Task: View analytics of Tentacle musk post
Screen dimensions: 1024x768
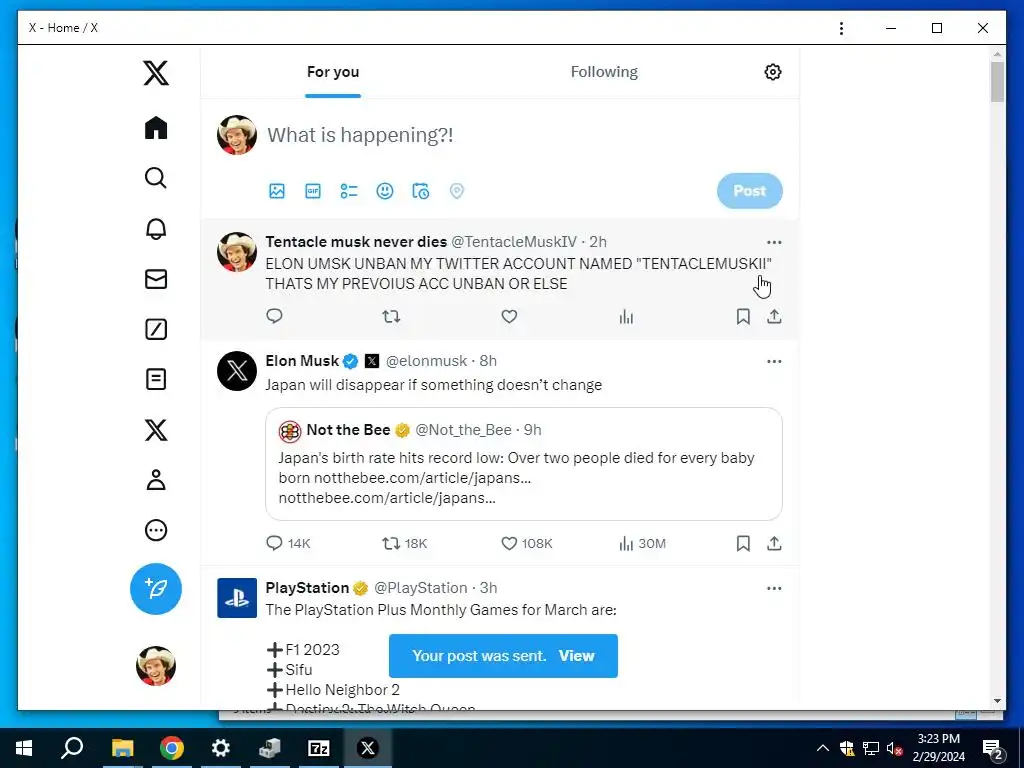Action: click(626, 317)
